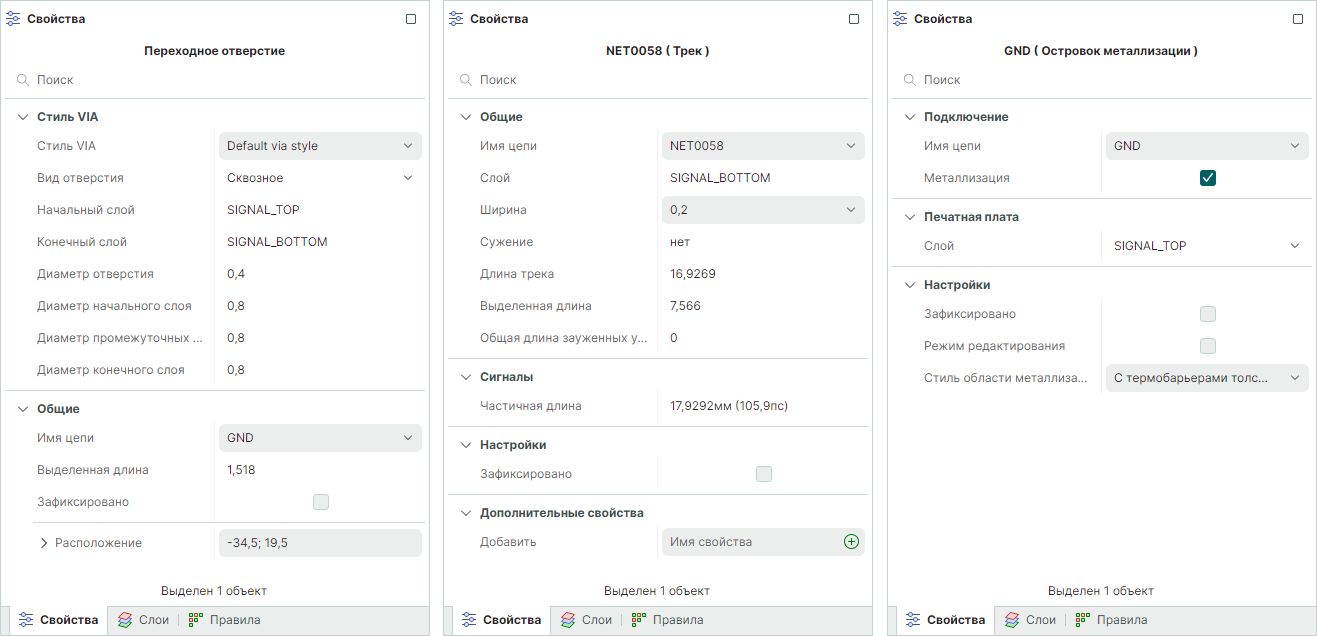
Task: Open Правила tab in right panel
Action: click(1111, 620)
